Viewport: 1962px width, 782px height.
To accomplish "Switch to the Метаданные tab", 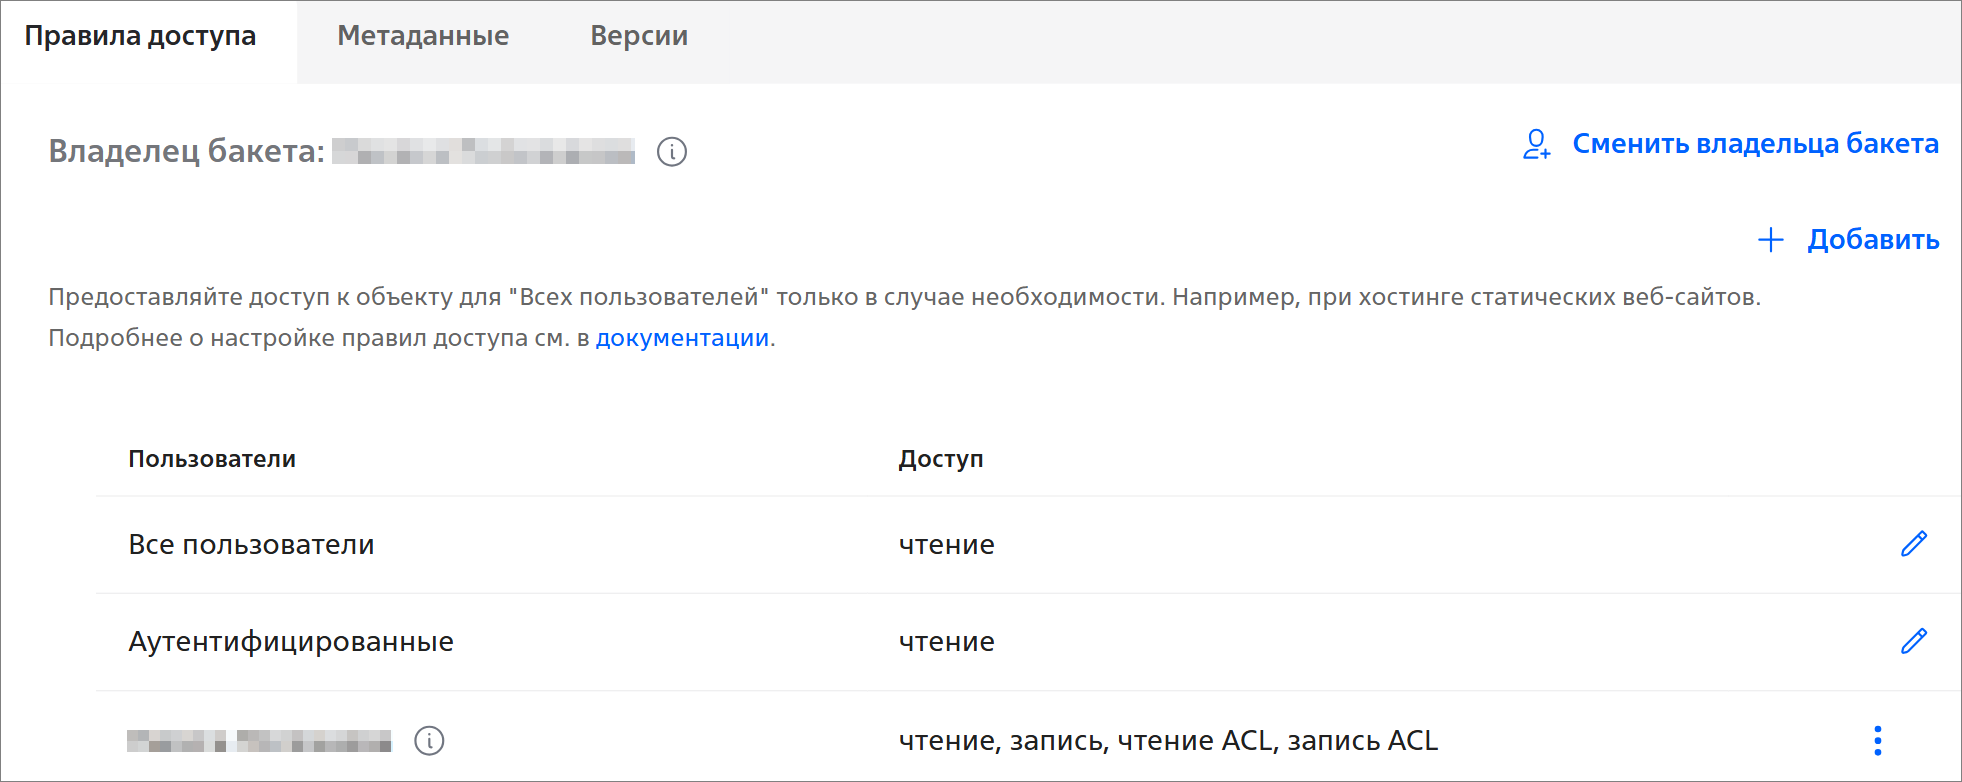I will tap(423, 36).
